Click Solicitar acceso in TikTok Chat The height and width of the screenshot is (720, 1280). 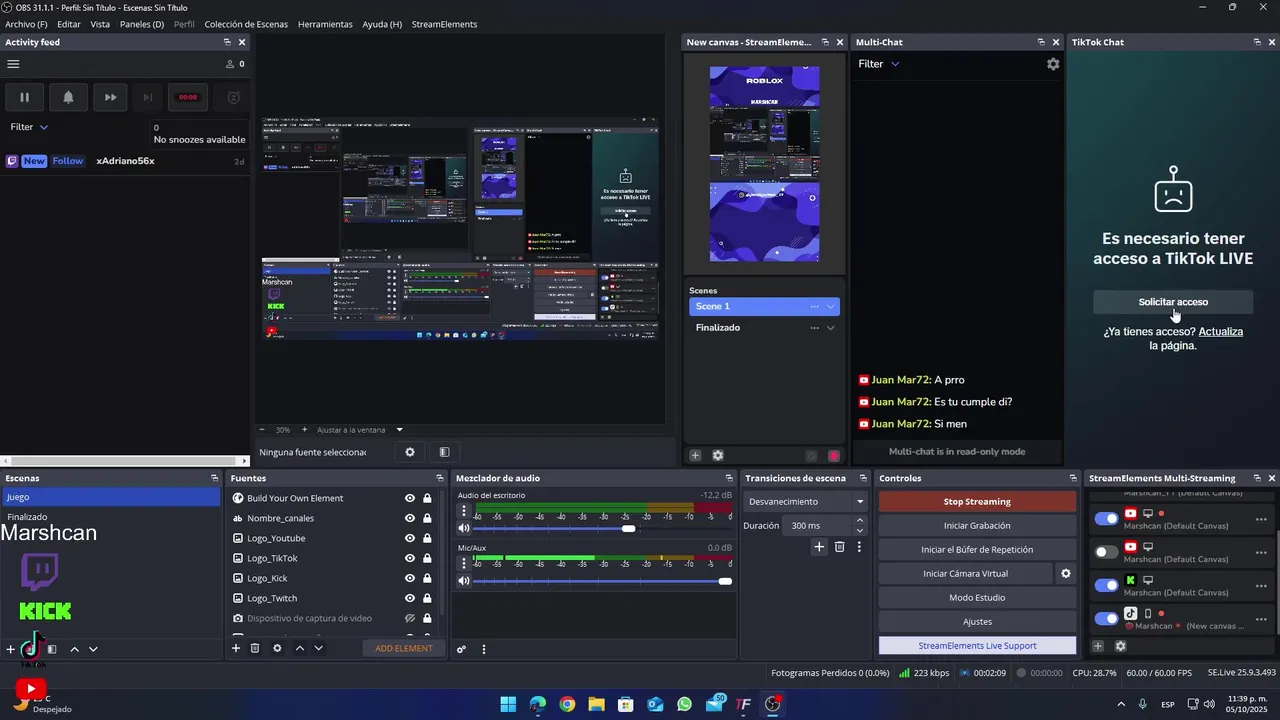pos(1173,302)
